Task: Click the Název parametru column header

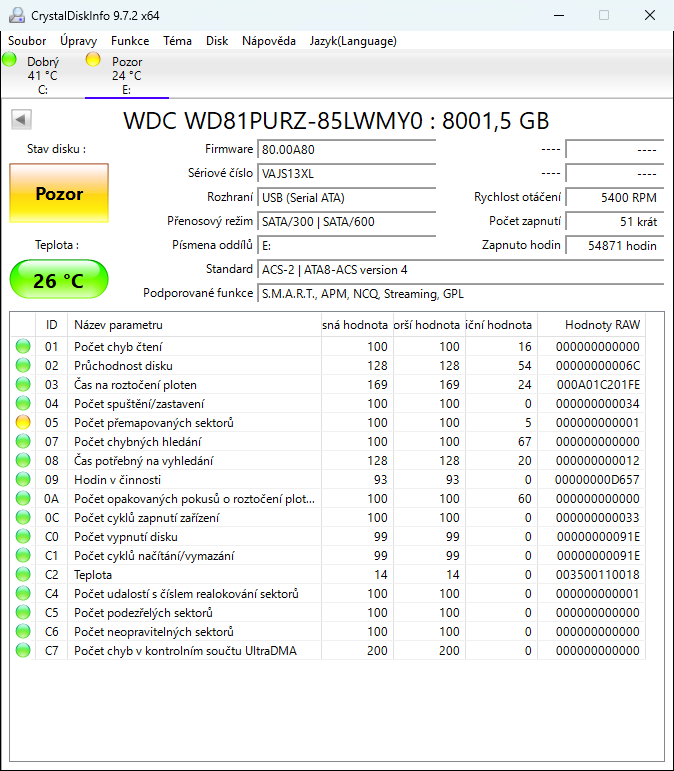Action: tap(194, 325)
